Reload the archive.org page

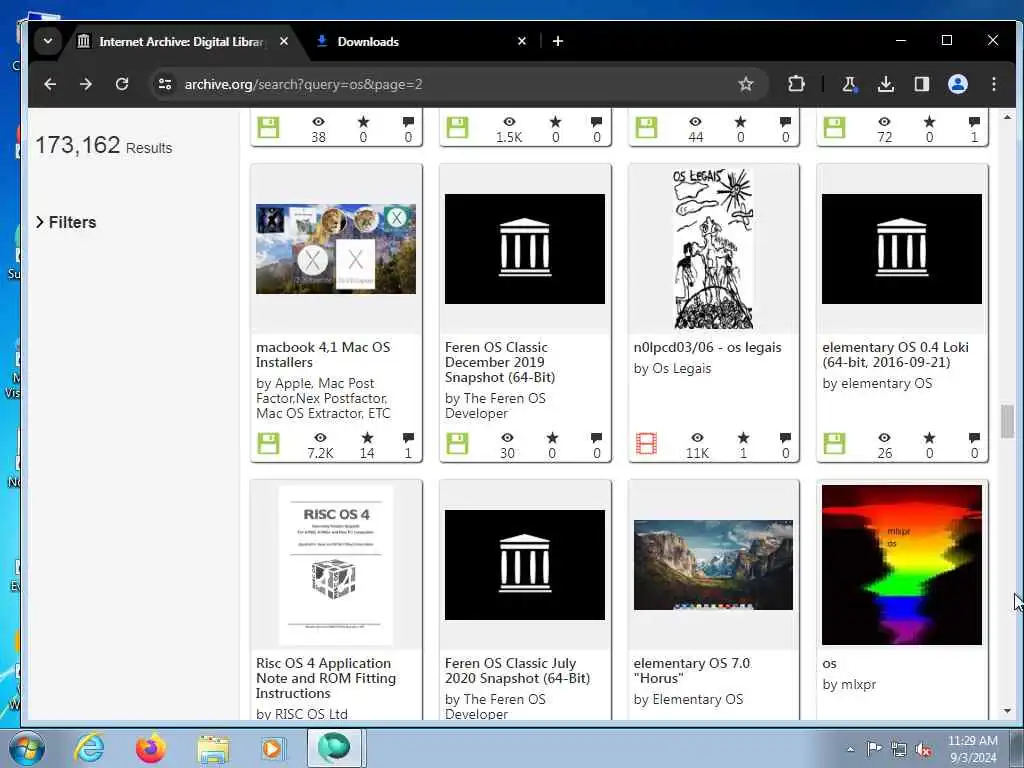click(122, 84)
